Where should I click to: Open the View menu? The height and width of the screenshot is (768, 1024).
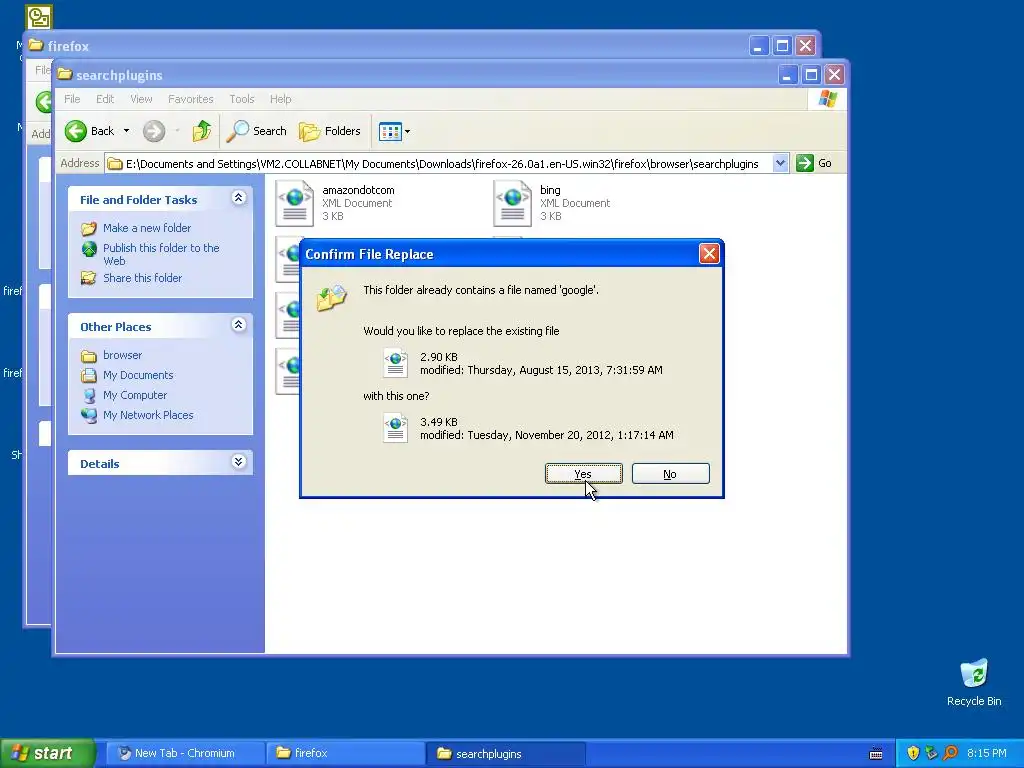[x=141, y=99]
